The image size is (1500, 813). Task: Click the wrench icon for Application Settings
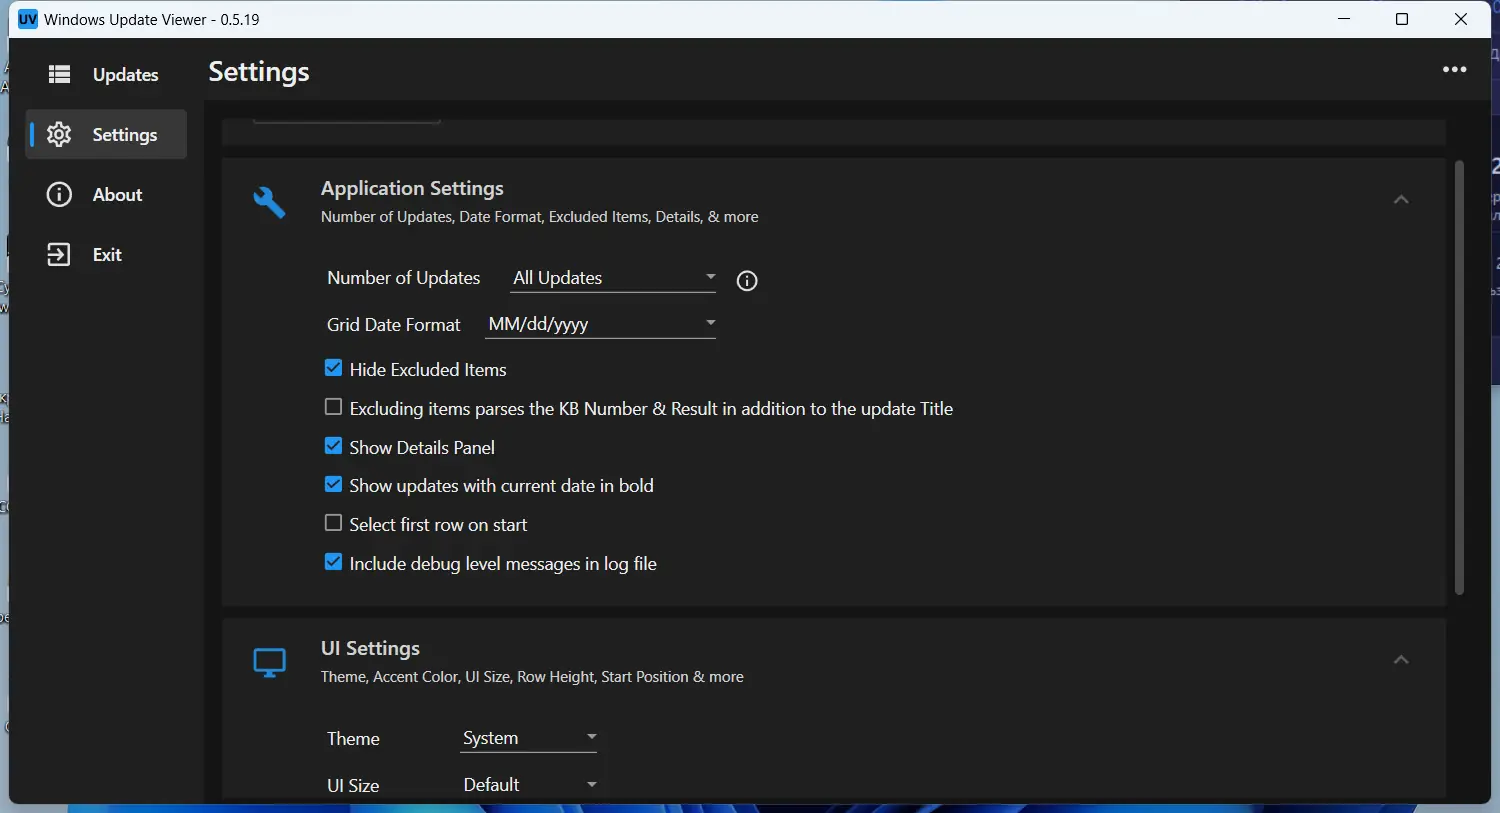coord(269,202)
